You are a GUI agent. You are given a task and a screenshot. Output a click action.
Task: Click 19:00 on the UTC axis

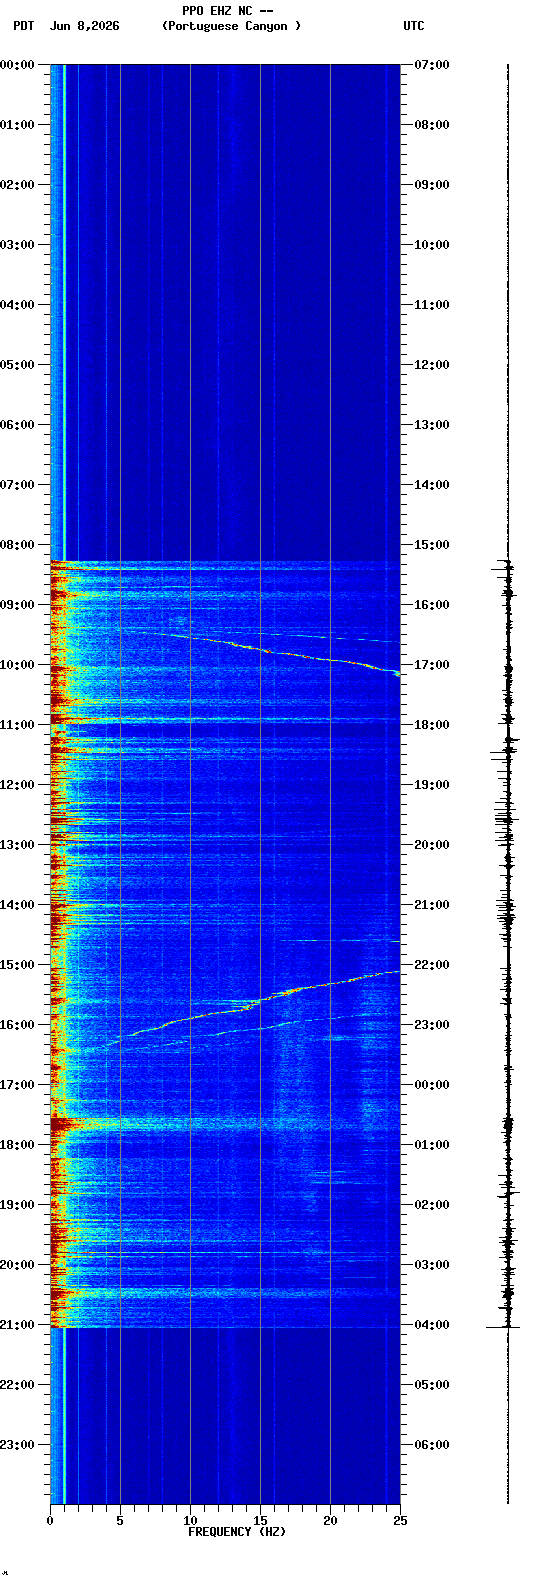point(432,785)
